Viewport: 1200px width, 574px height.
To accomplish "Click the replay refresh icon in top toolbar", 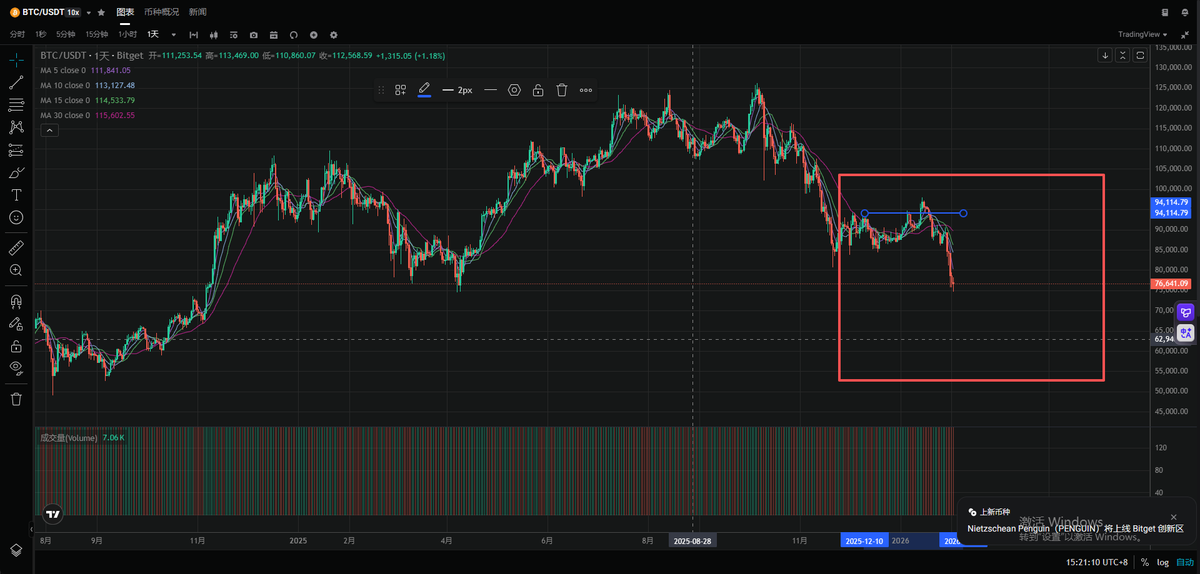I will click(x=293, y=34).
